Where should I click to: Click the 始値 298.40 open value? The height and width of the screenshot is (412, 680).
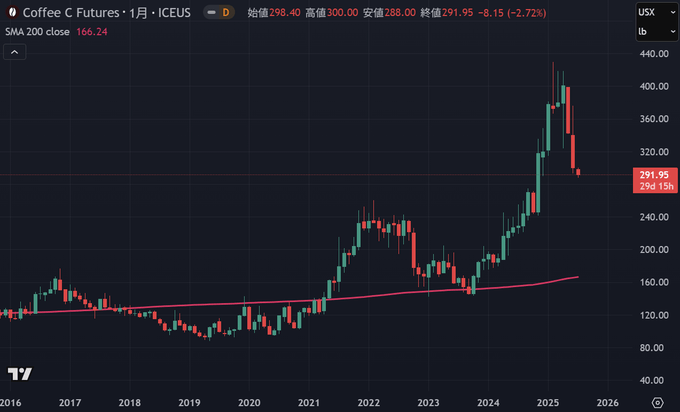coord(265,13)
